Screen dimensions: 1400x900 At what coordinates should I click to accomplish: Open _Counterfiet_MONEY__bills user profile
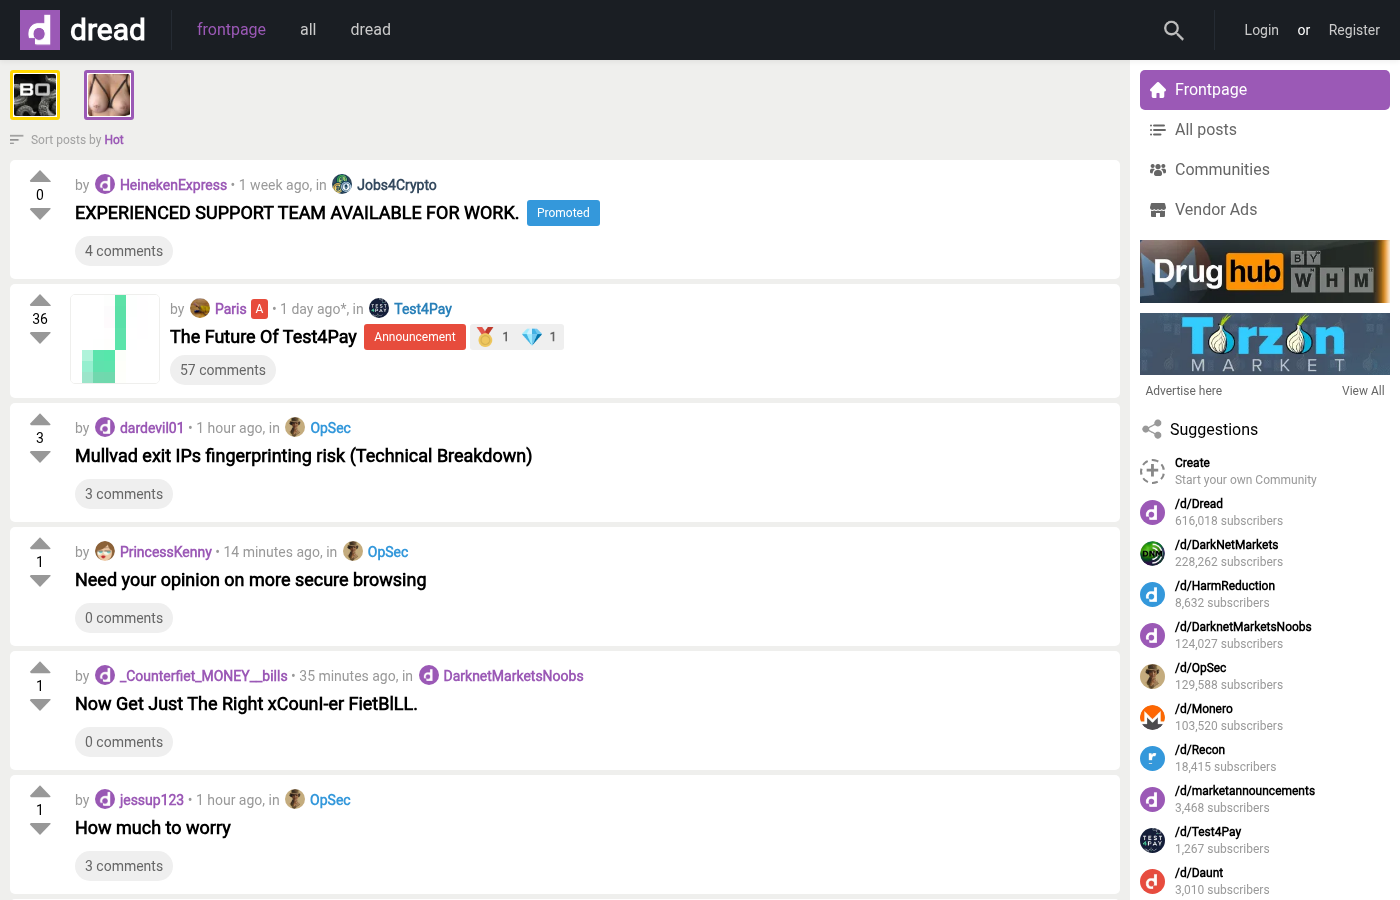pyautogui.click(x=203, y=676)
